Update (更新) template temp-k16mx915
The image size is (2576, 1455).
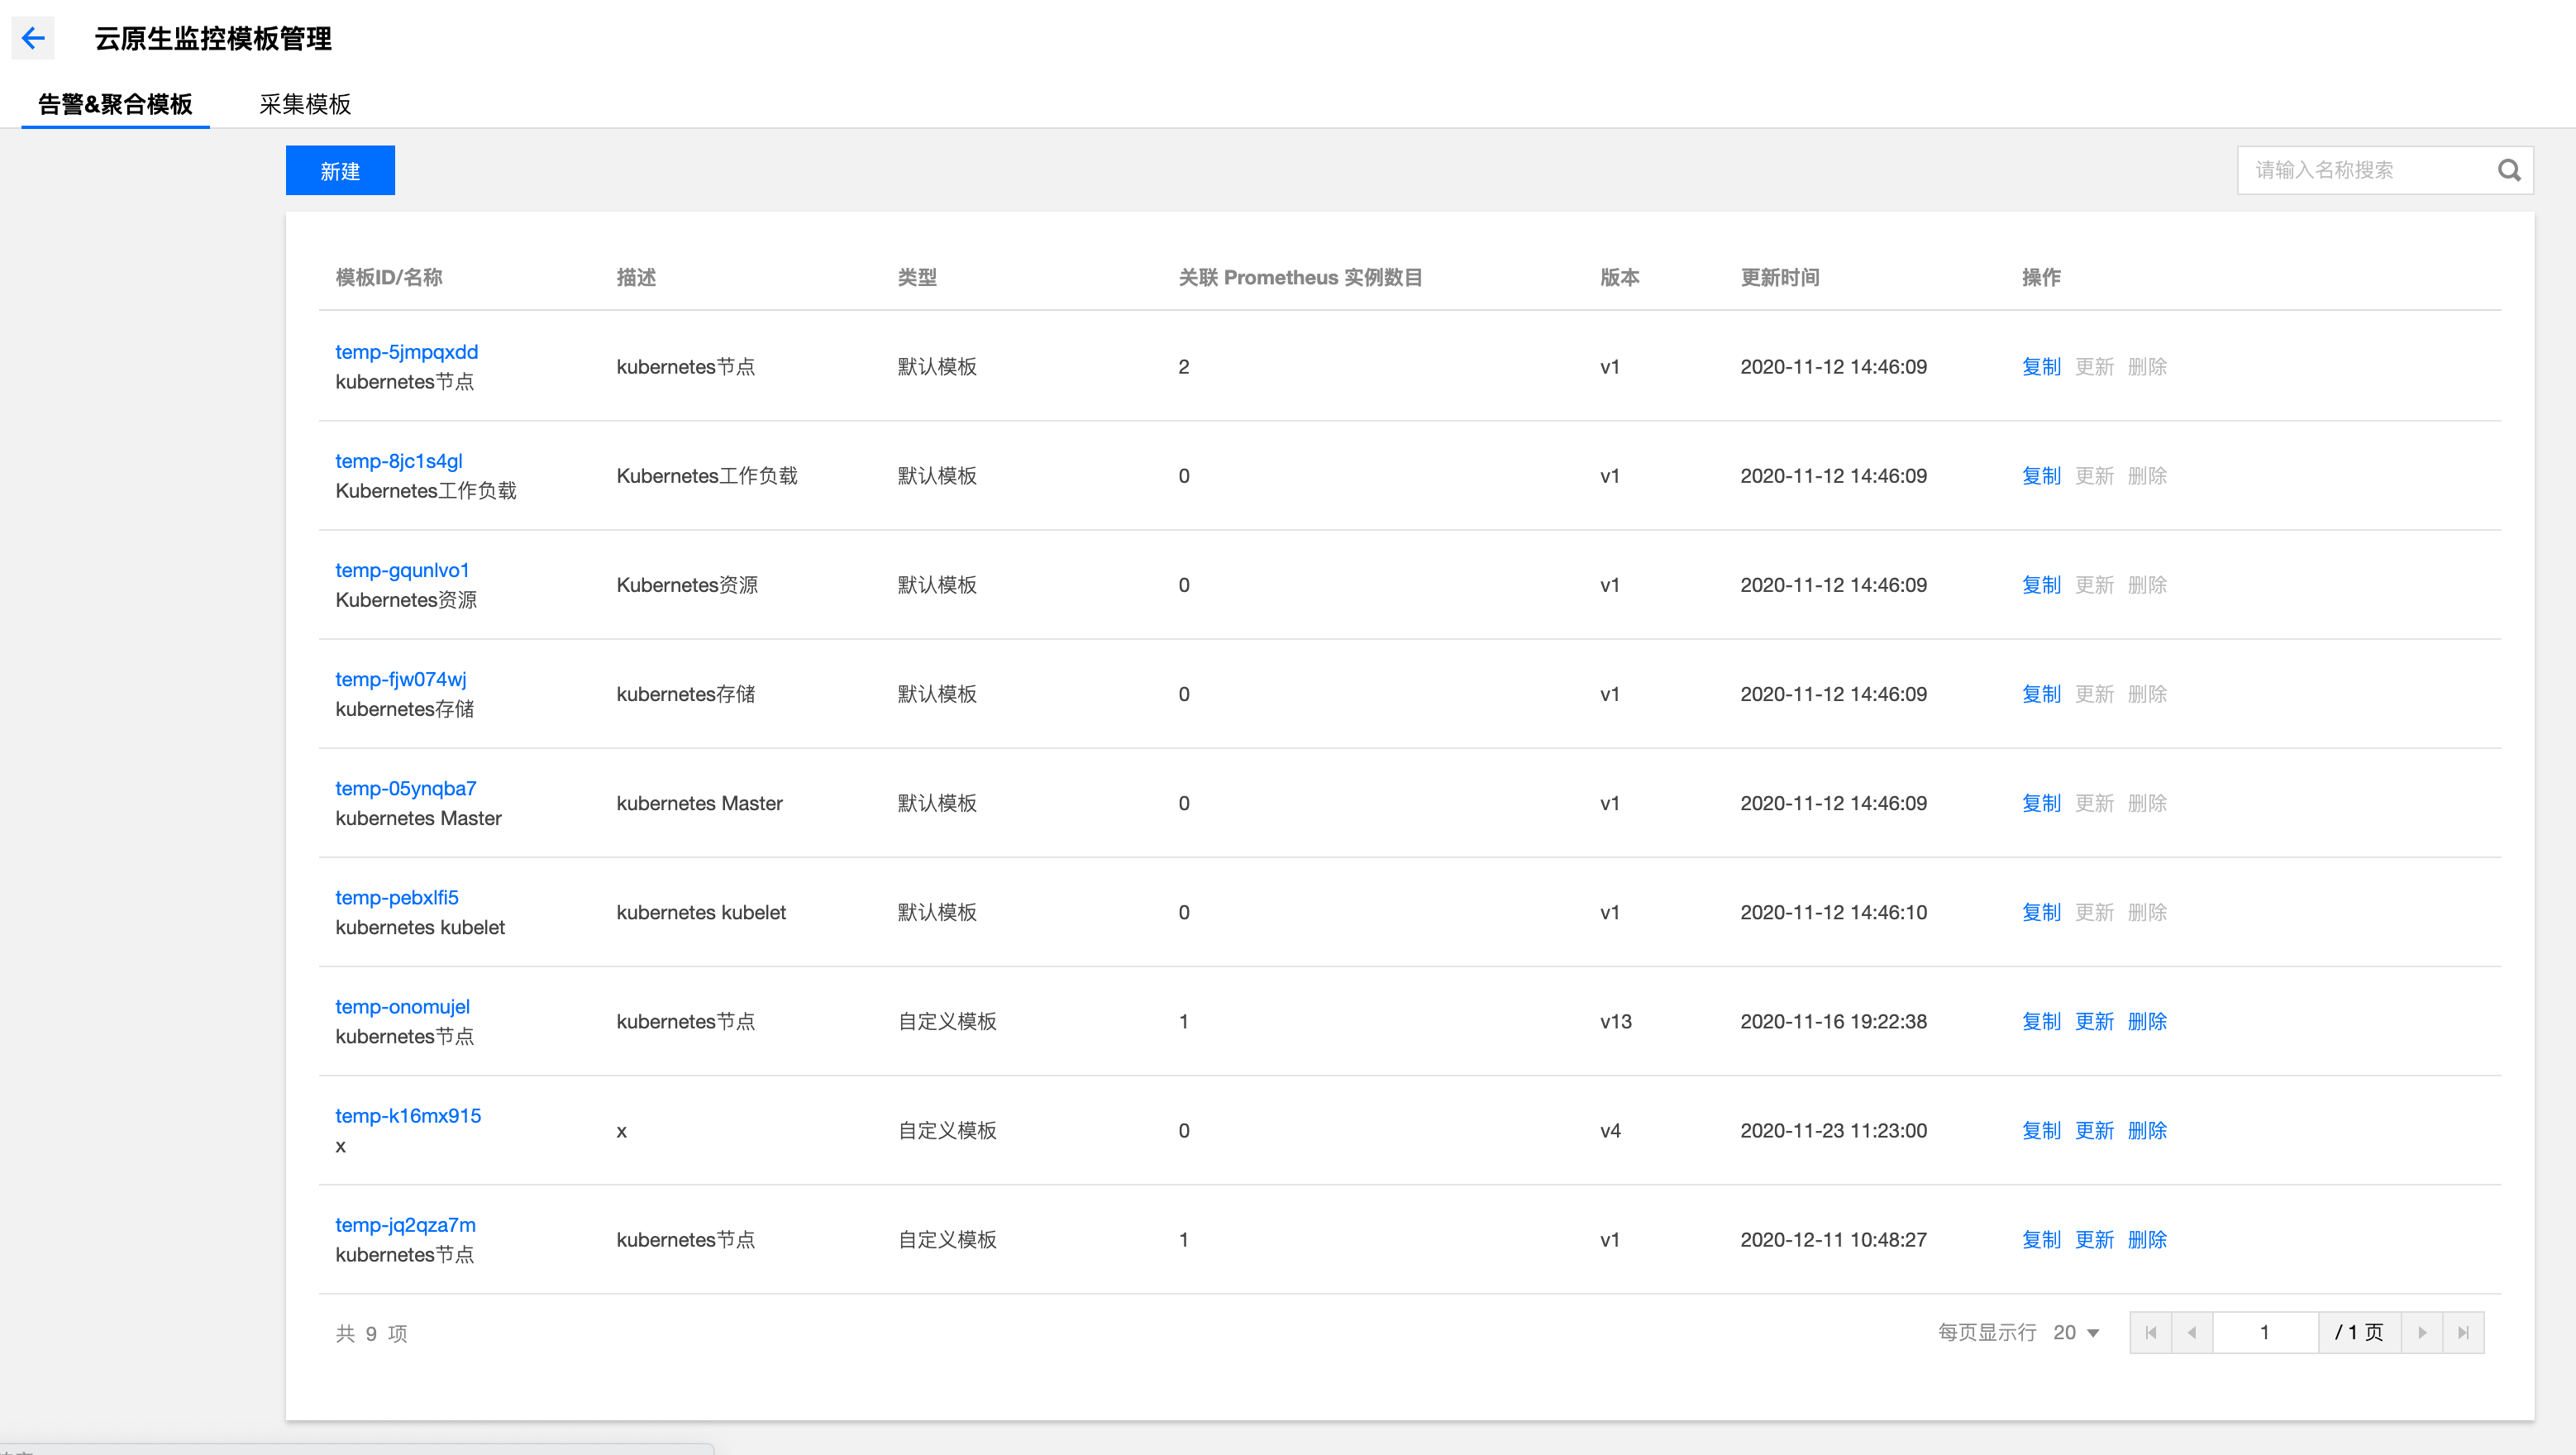2094,1130
